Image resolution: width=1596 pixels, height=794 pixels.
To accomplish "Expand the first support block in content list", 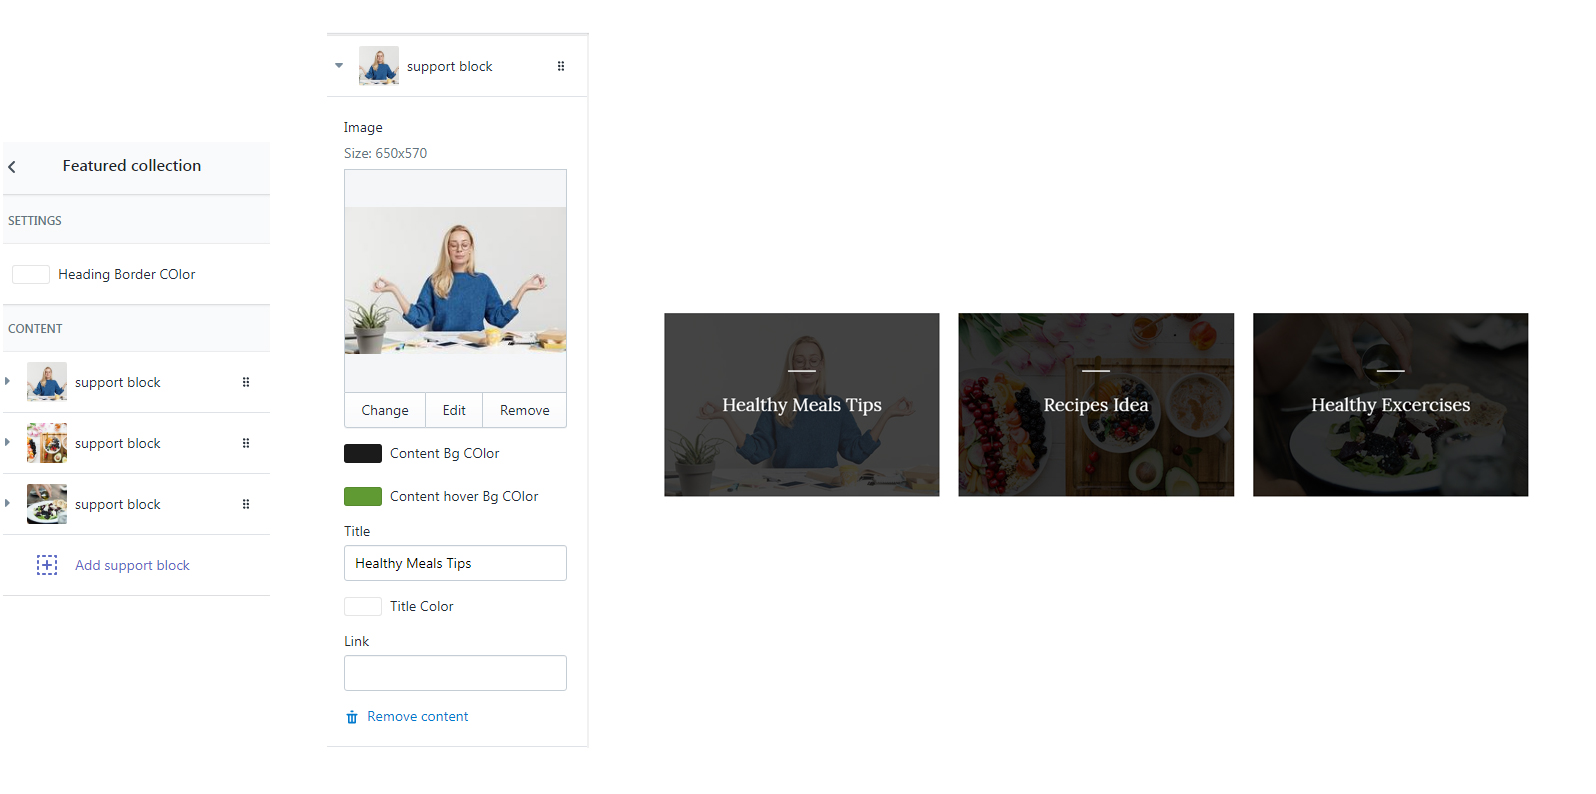I will [8, 381].
